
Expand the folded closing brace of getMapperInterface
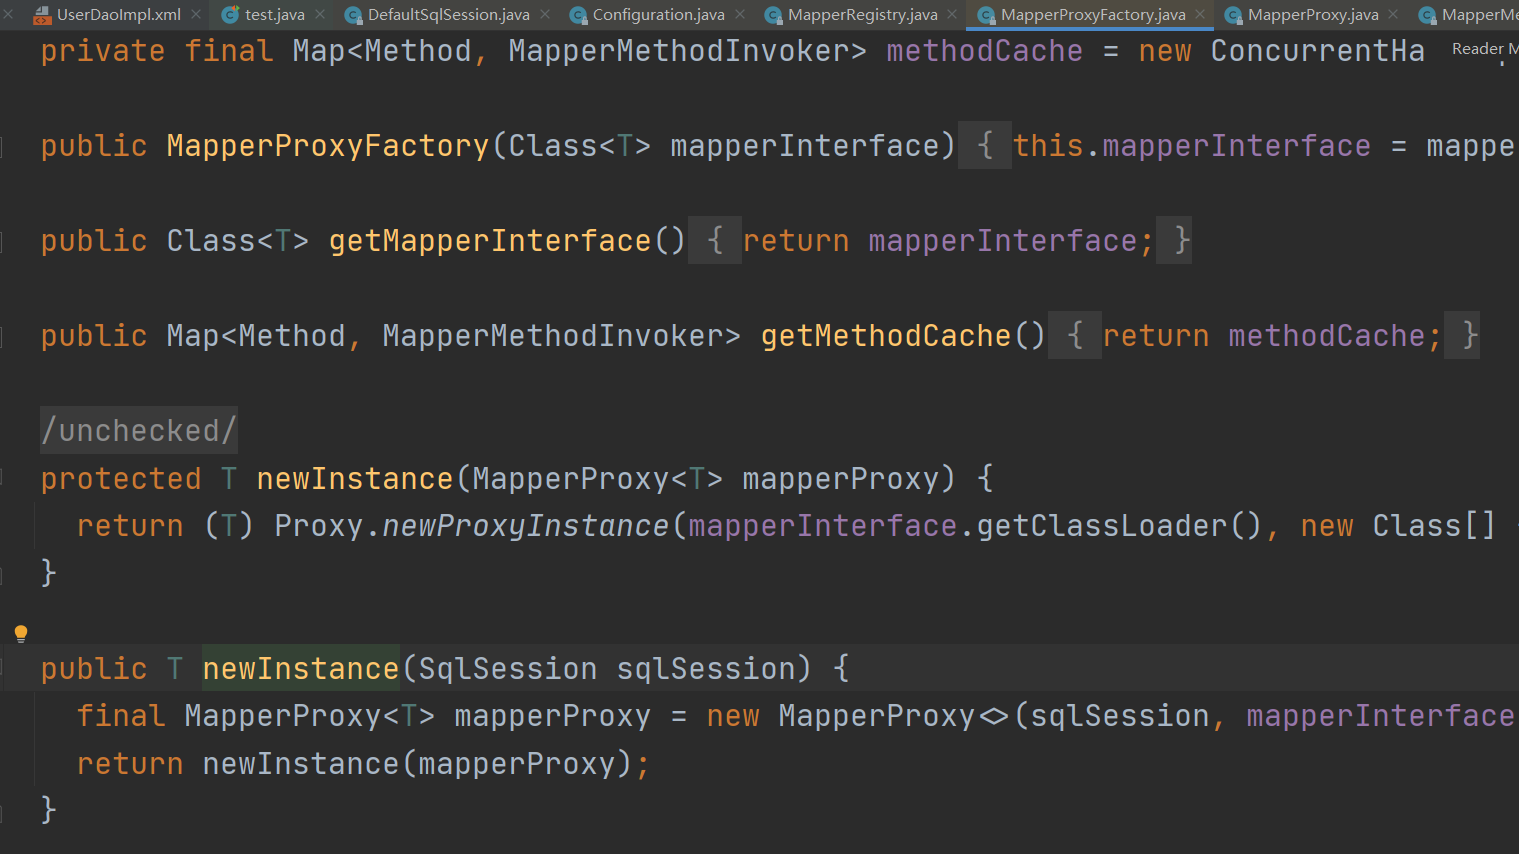(1174, 241)
